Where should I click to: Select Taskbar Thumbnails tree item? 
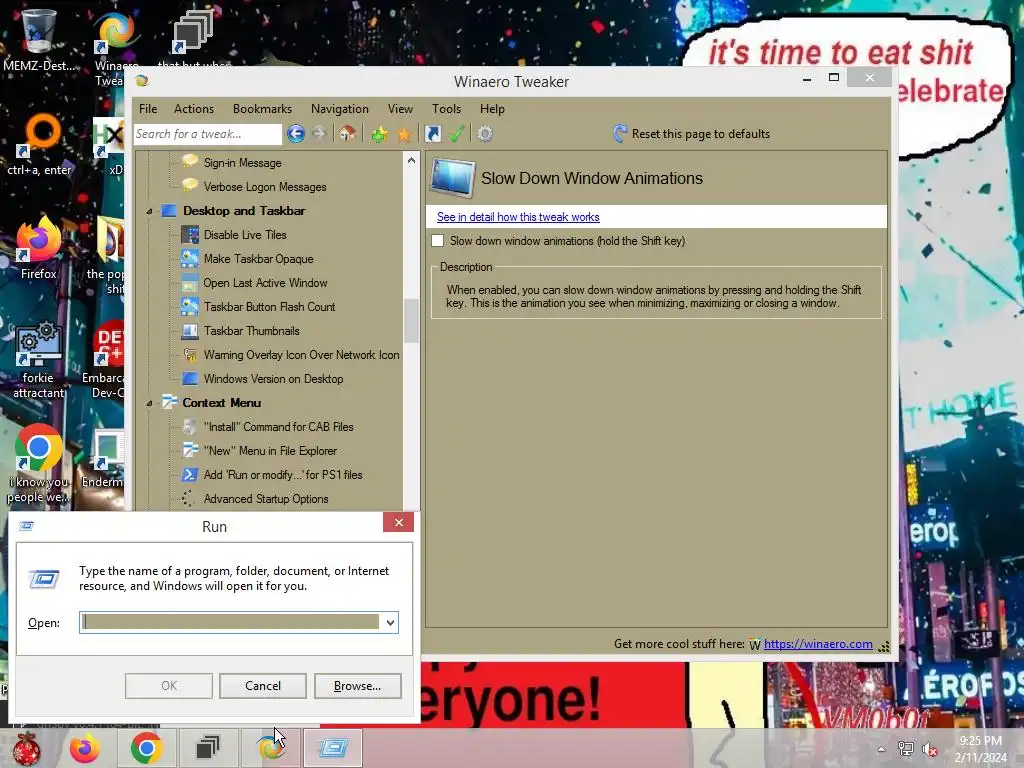tap(251, 331)
